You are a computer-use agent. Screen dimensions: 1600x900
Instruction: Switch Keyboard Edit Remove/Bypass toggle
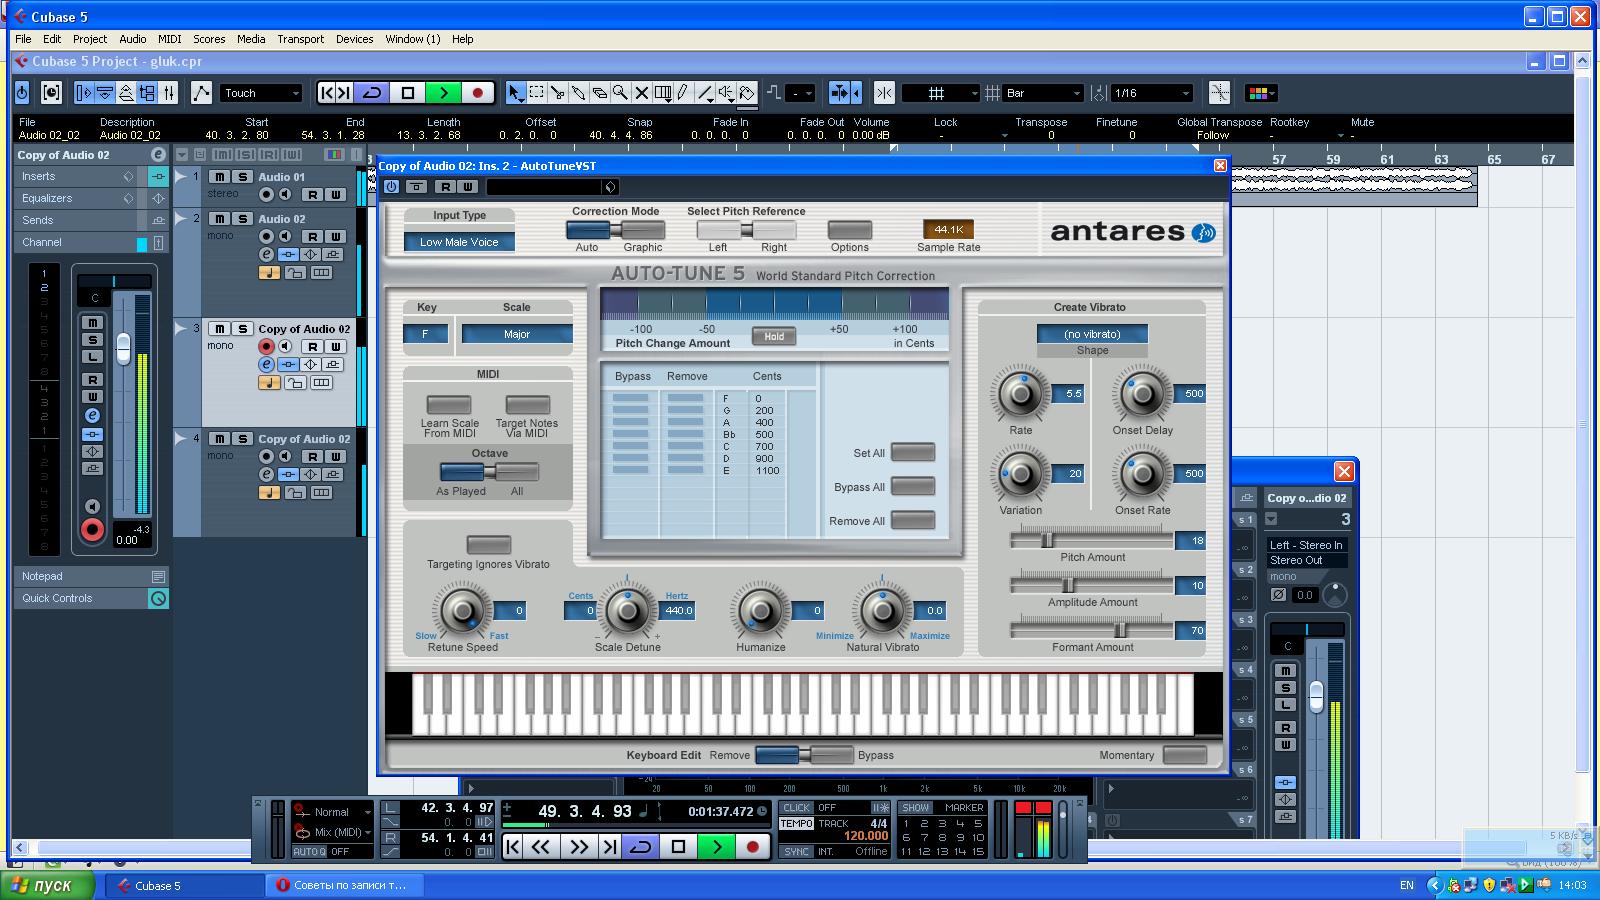[x=804, y=755]
